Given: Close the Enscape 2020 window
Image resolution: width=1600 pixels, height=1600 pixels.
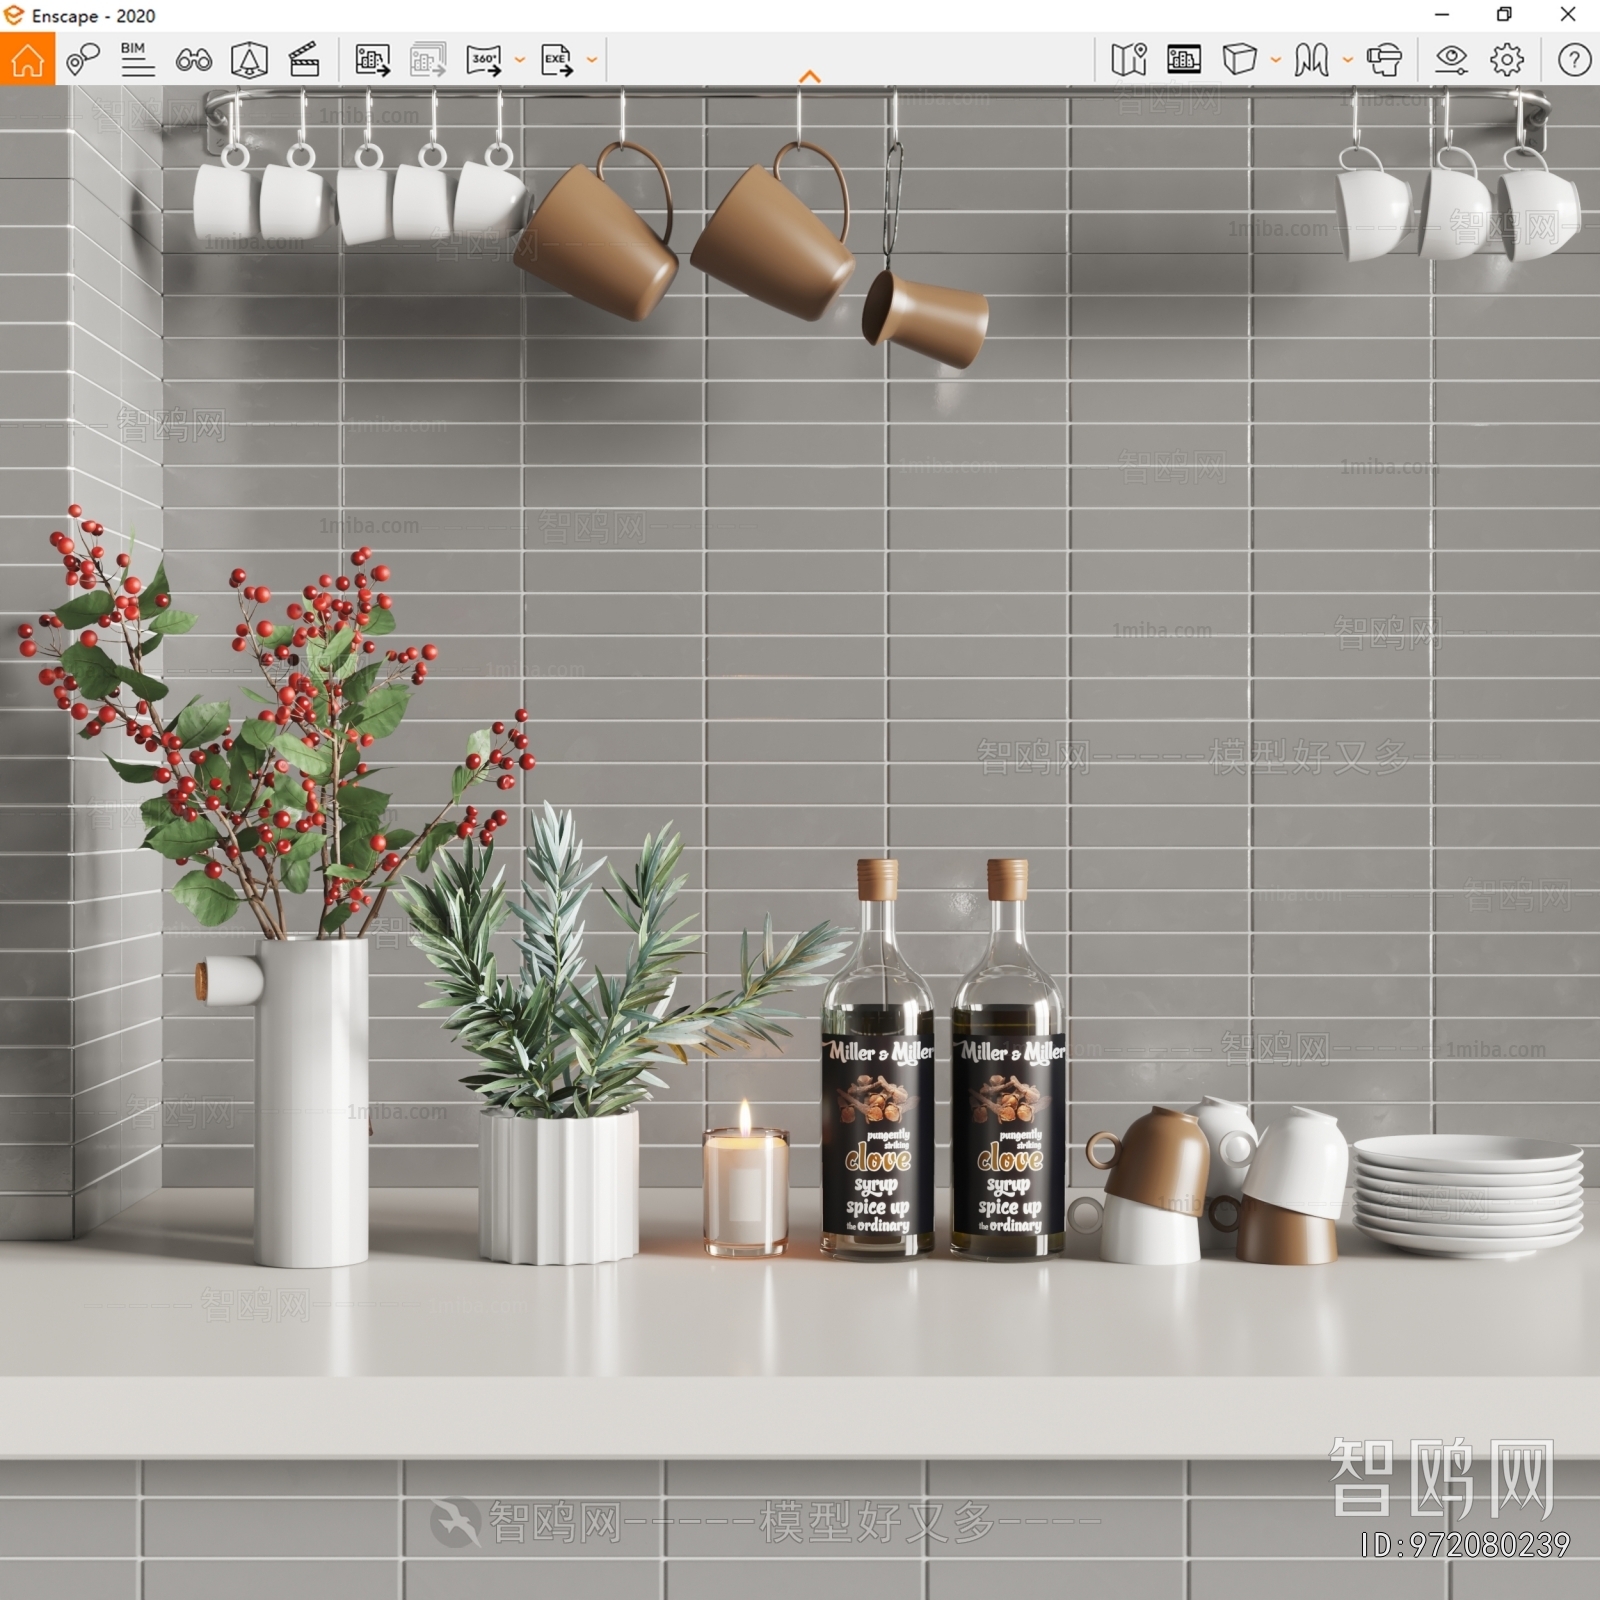Looking at the screenshot, I should pyautogui.click(x=1568, y=15).
